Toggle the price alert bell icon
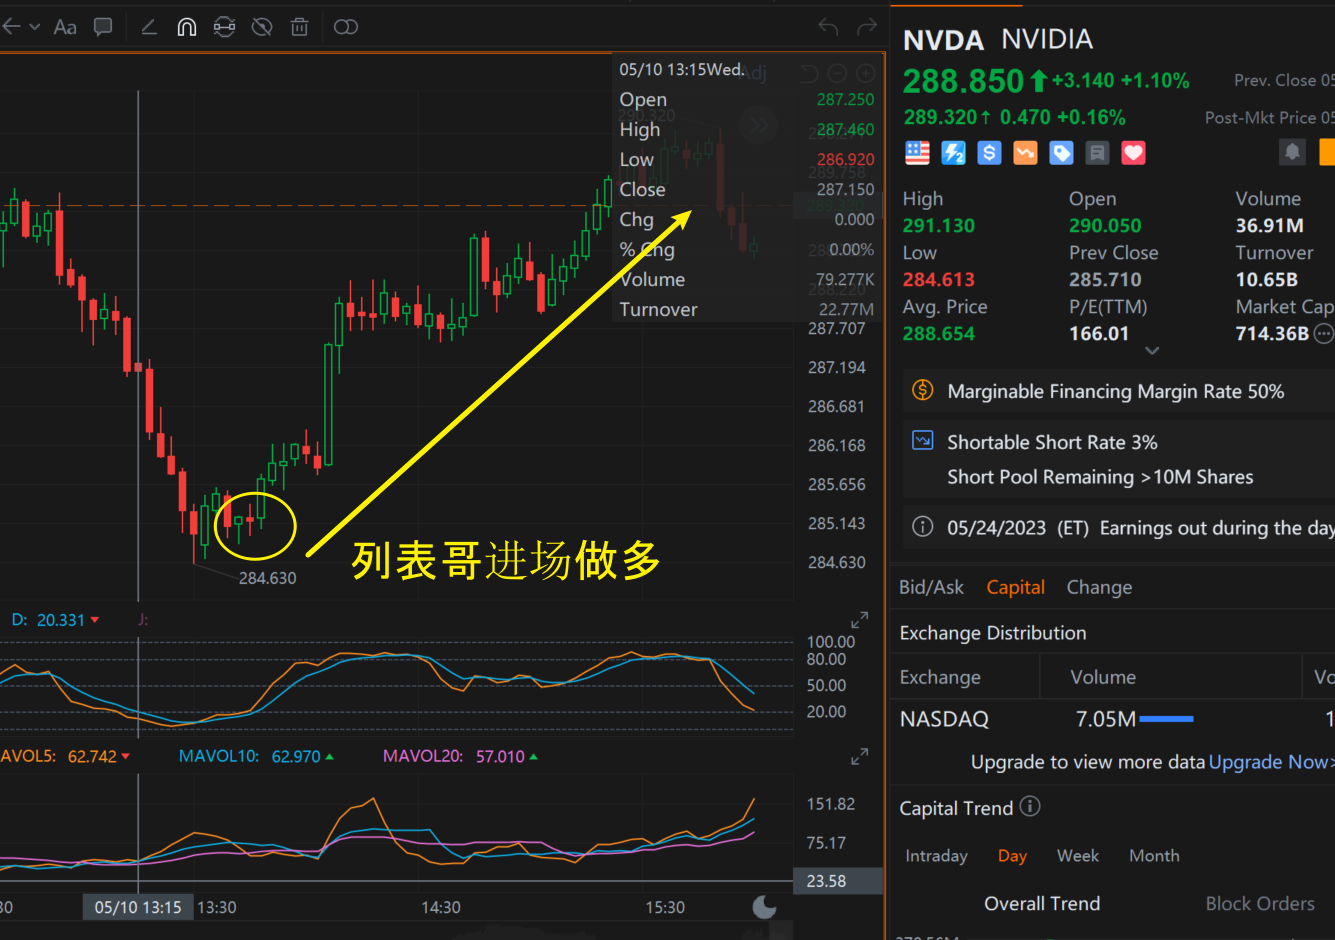The width and height of the screenshot is (1335, 940). point(1292,152)
